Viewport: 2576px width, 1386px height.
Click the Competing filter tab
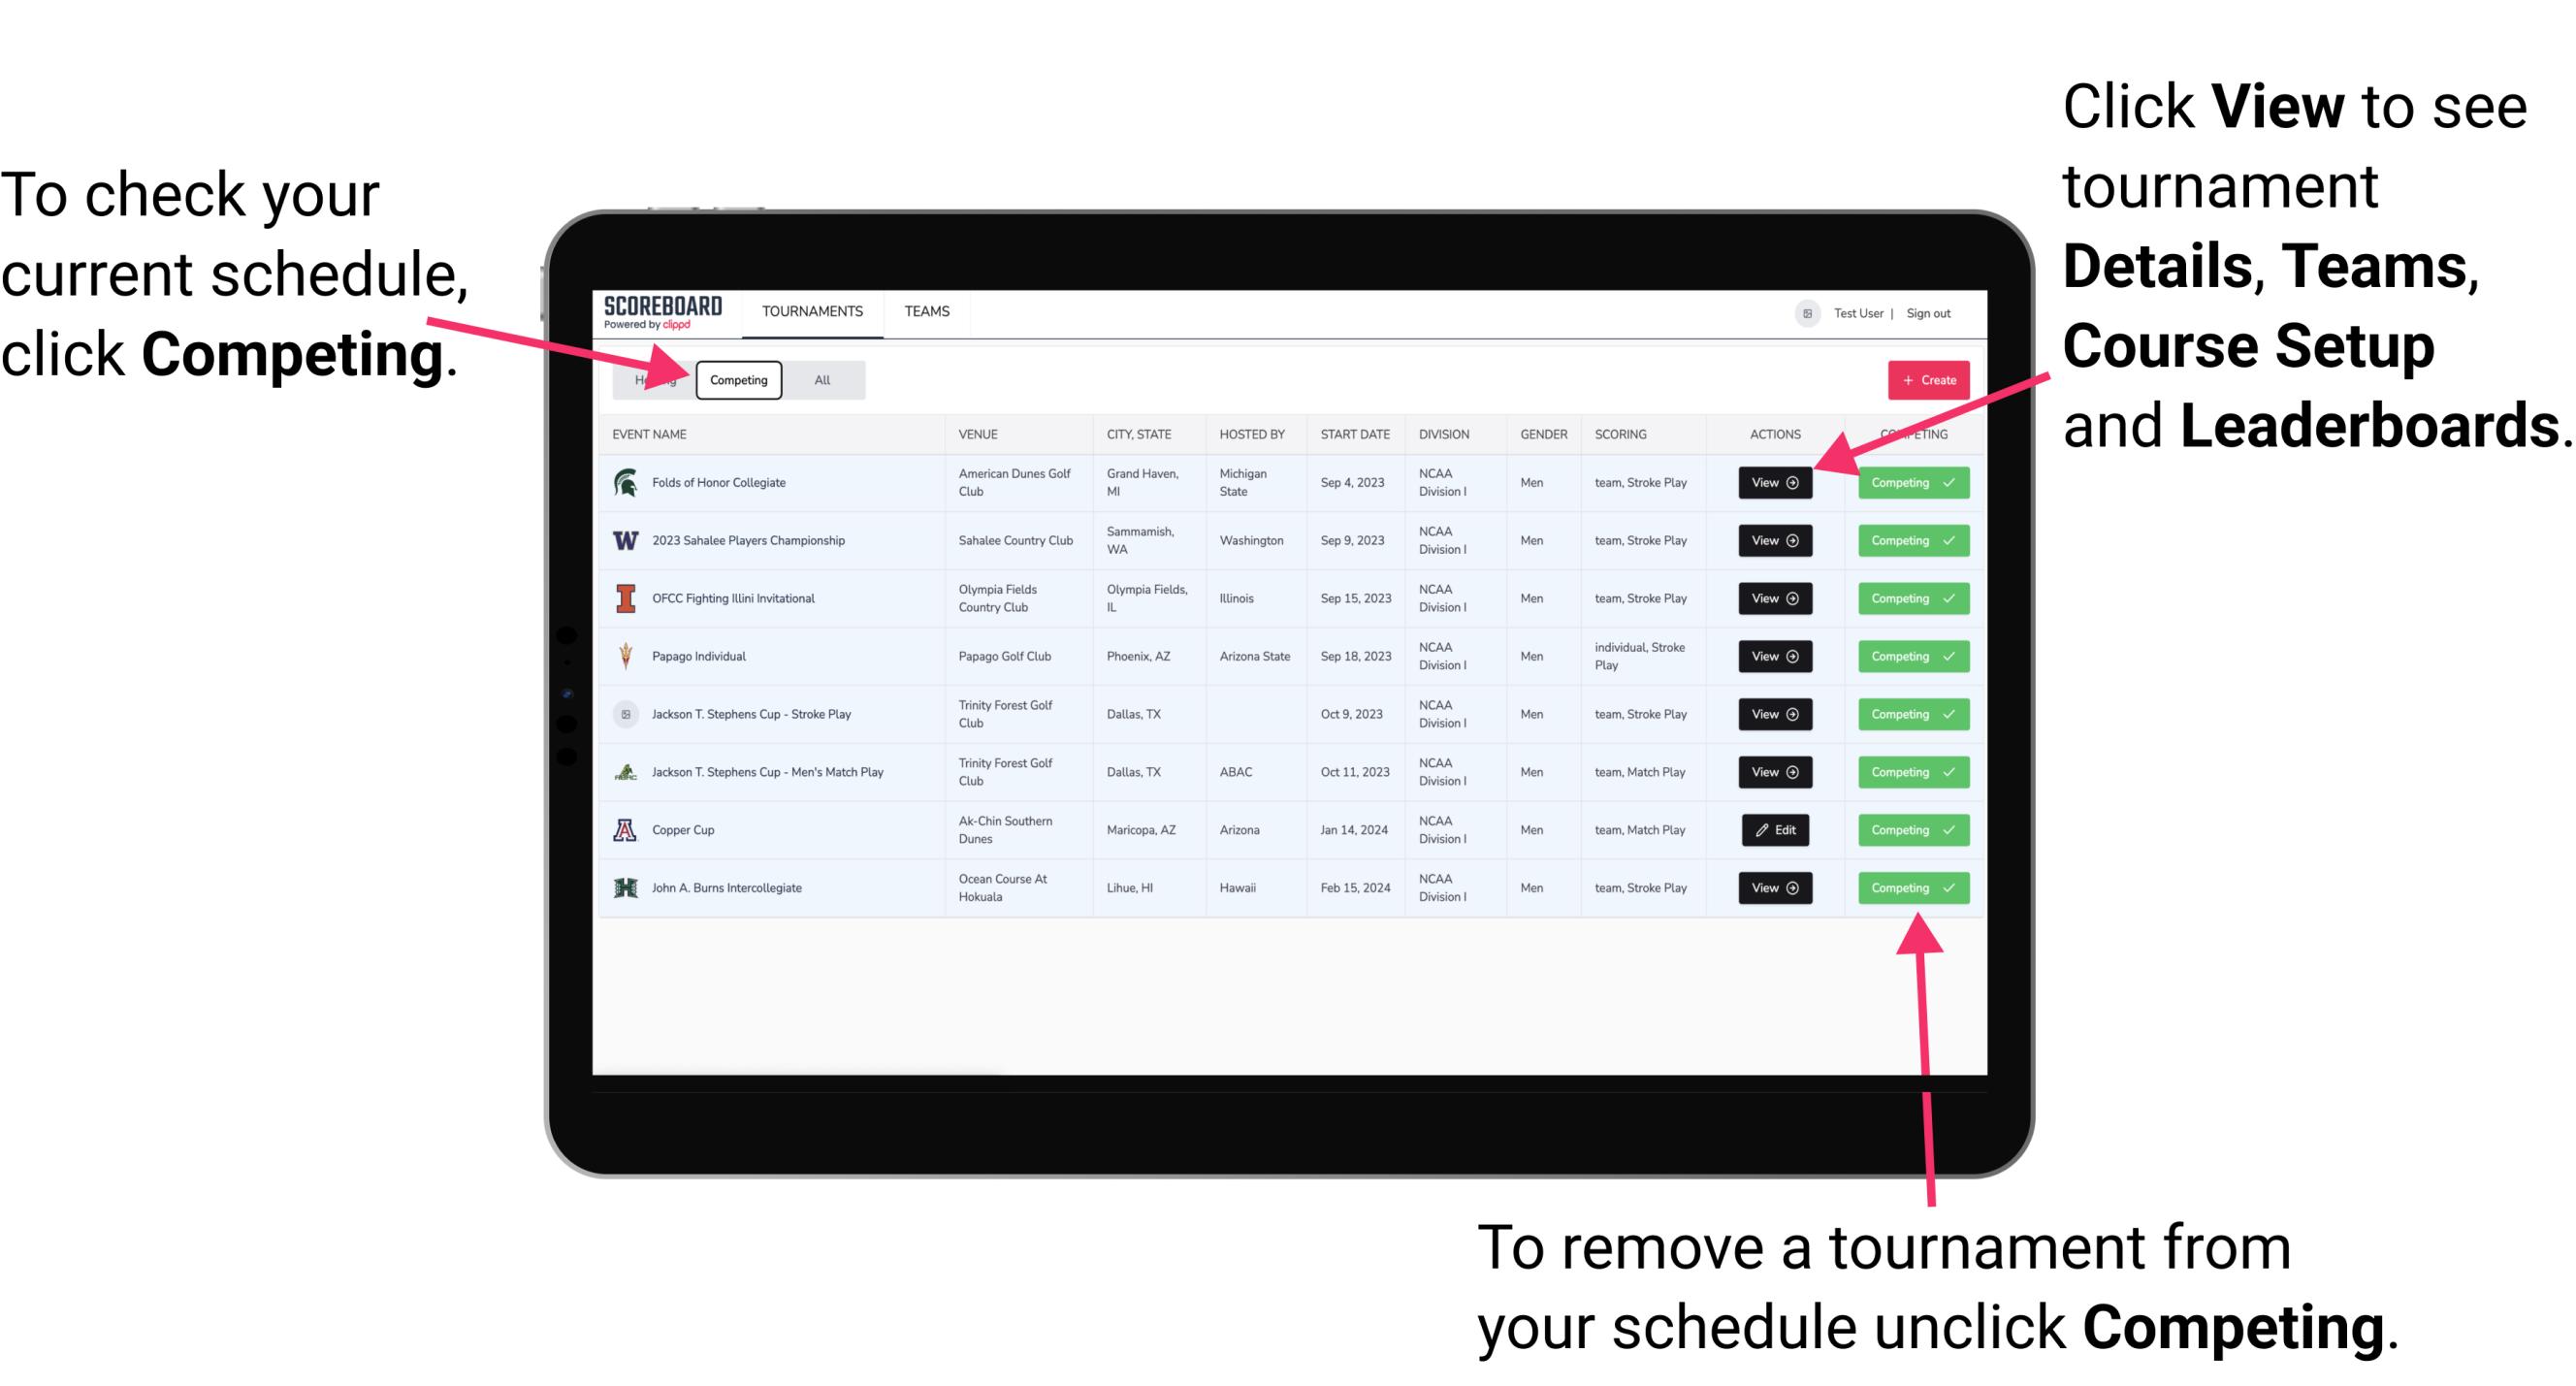(x=739, y=379)
